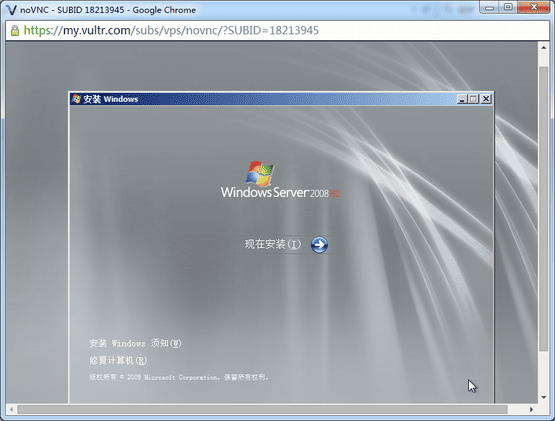Click the Windows Server 2008 R2 logo flag

click(x=260, y=173)
